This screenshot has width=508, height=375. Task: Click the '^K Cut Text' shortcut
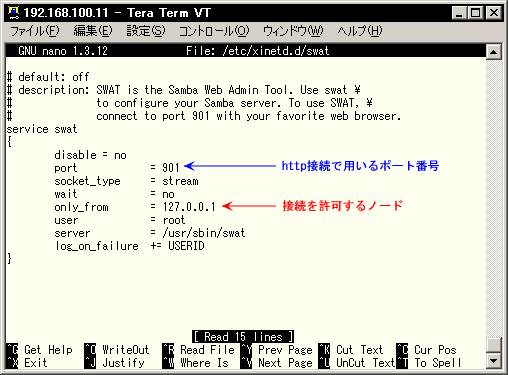[x=351, y=350]
